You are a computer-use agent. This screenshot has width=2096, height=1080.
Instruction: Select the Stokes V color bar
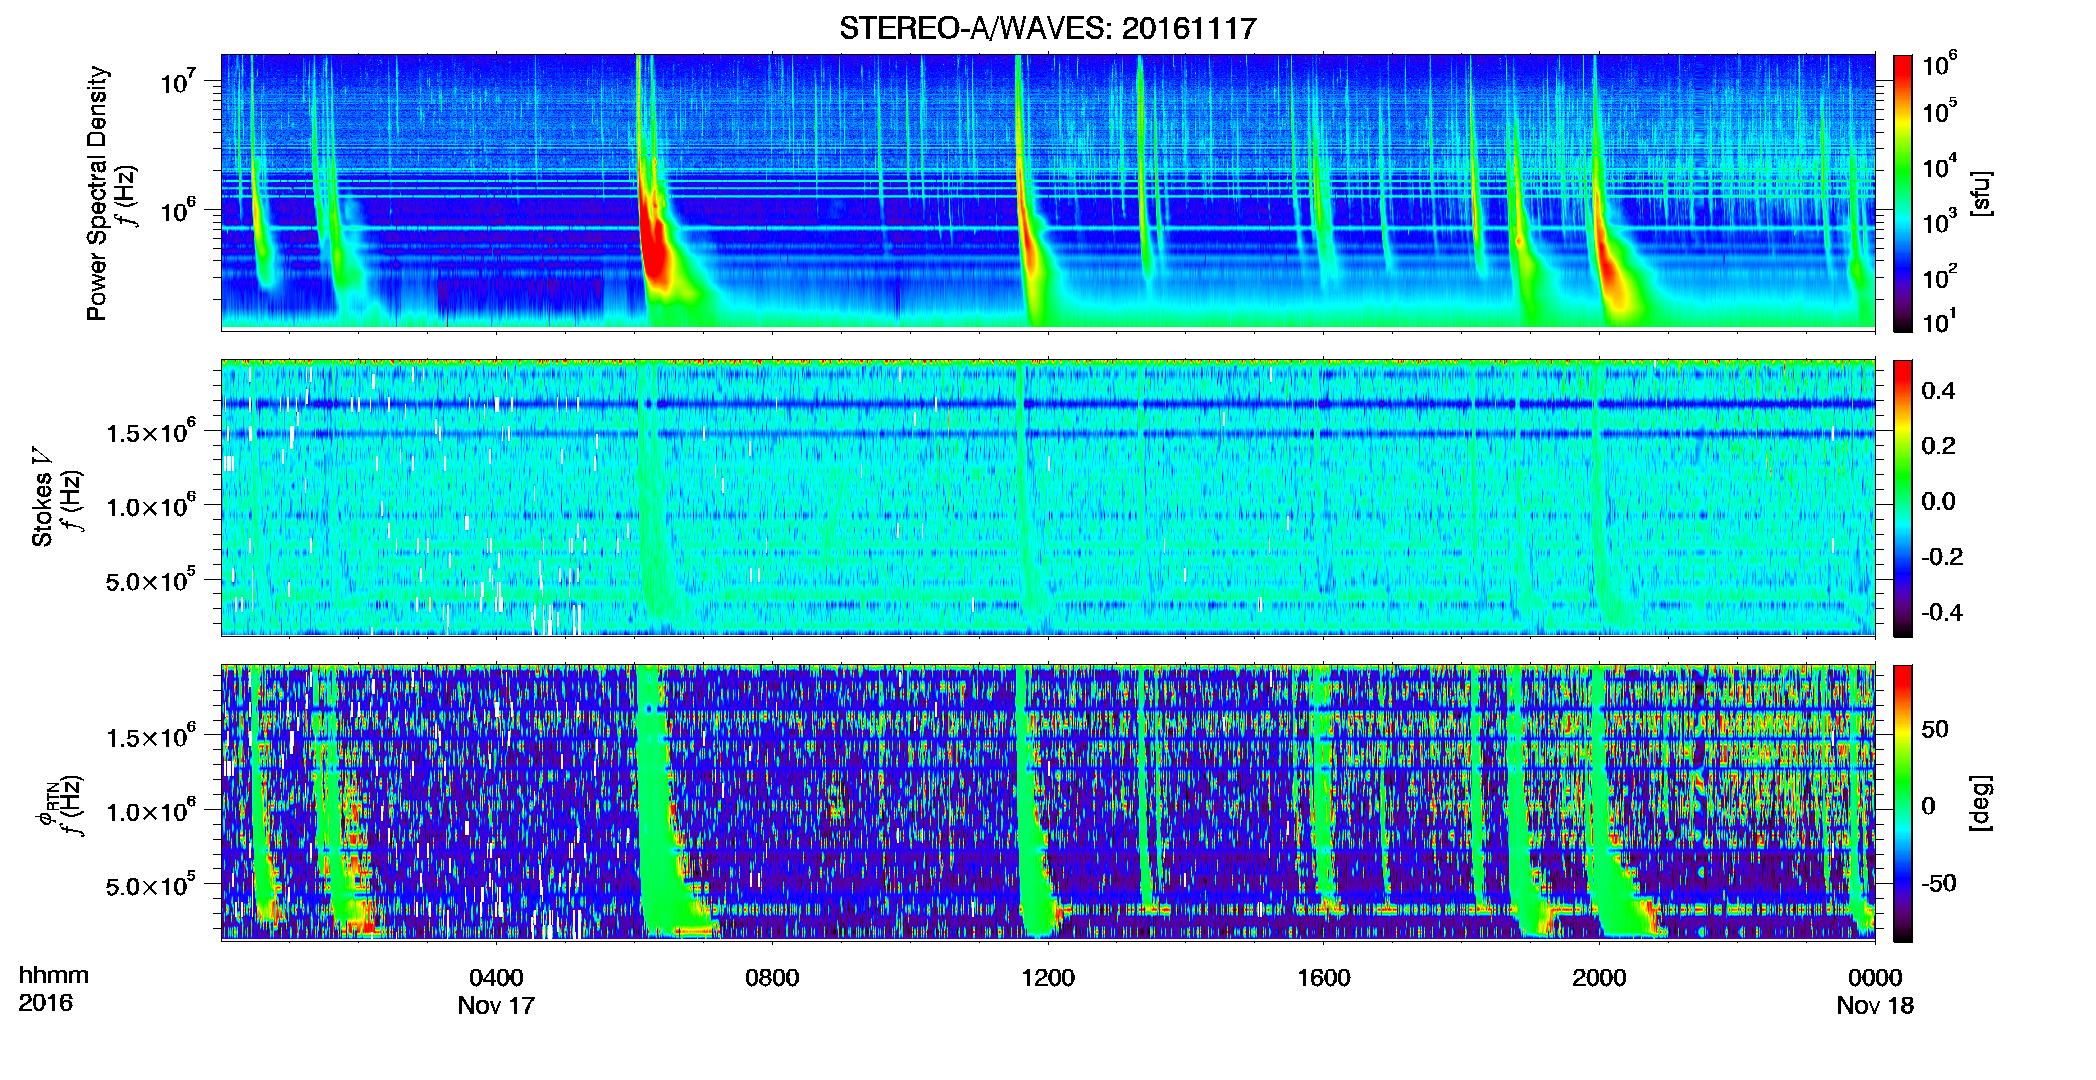coord(1903,498)
